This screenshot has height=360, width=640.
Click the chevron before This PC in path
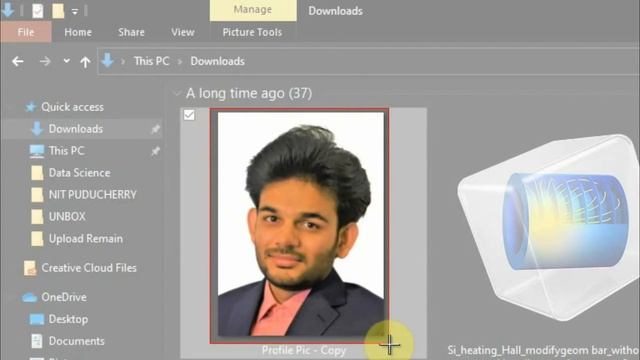[123, 62]
